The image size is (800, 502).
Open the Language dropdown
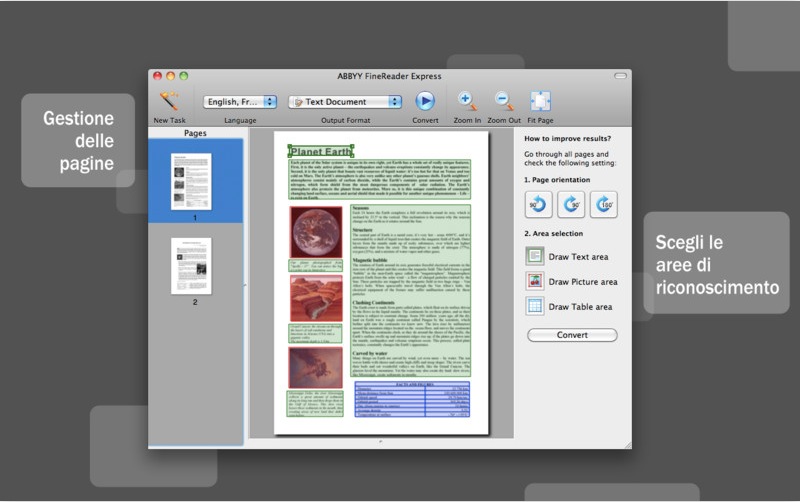click(240, 101)
